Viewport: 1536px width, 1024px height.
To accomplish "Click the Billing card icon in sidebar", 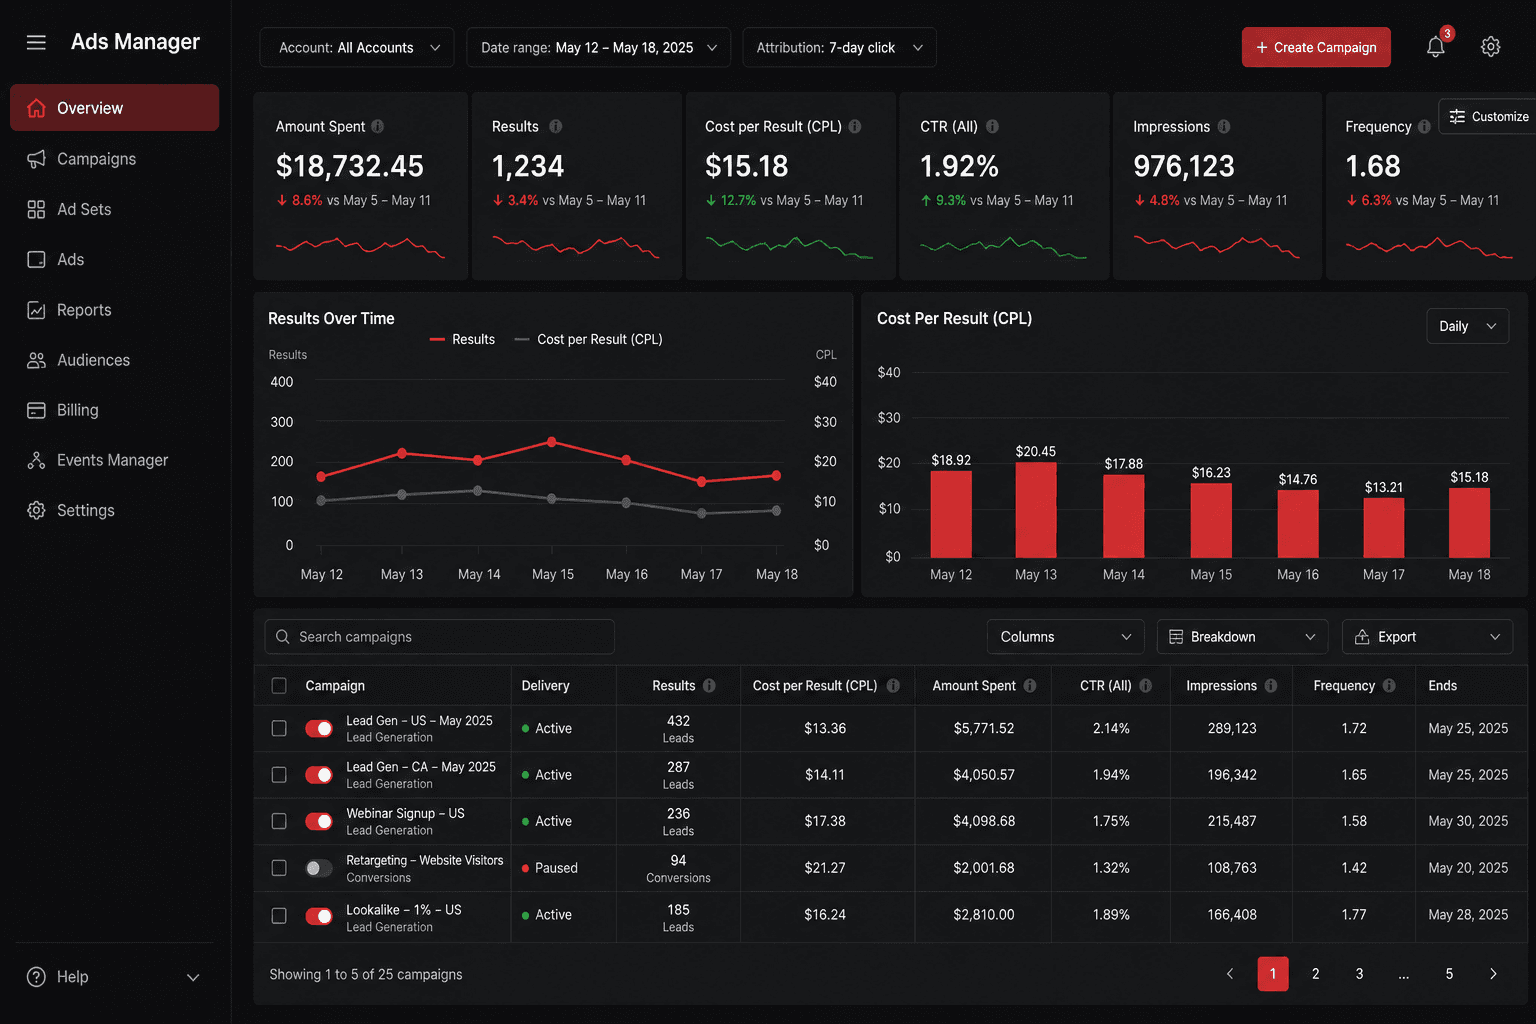I will 36,410.
